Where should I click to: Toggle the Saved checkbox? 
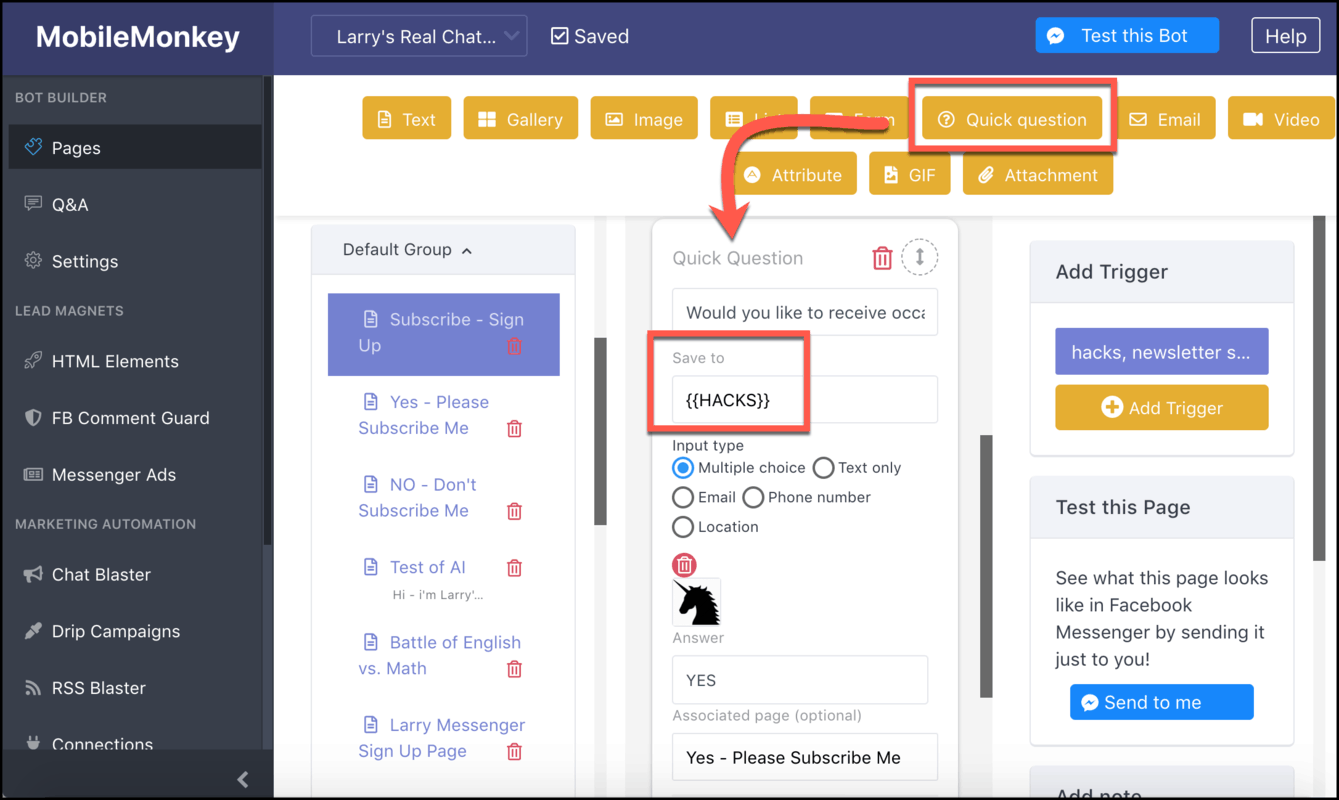[x=560, y=37]
